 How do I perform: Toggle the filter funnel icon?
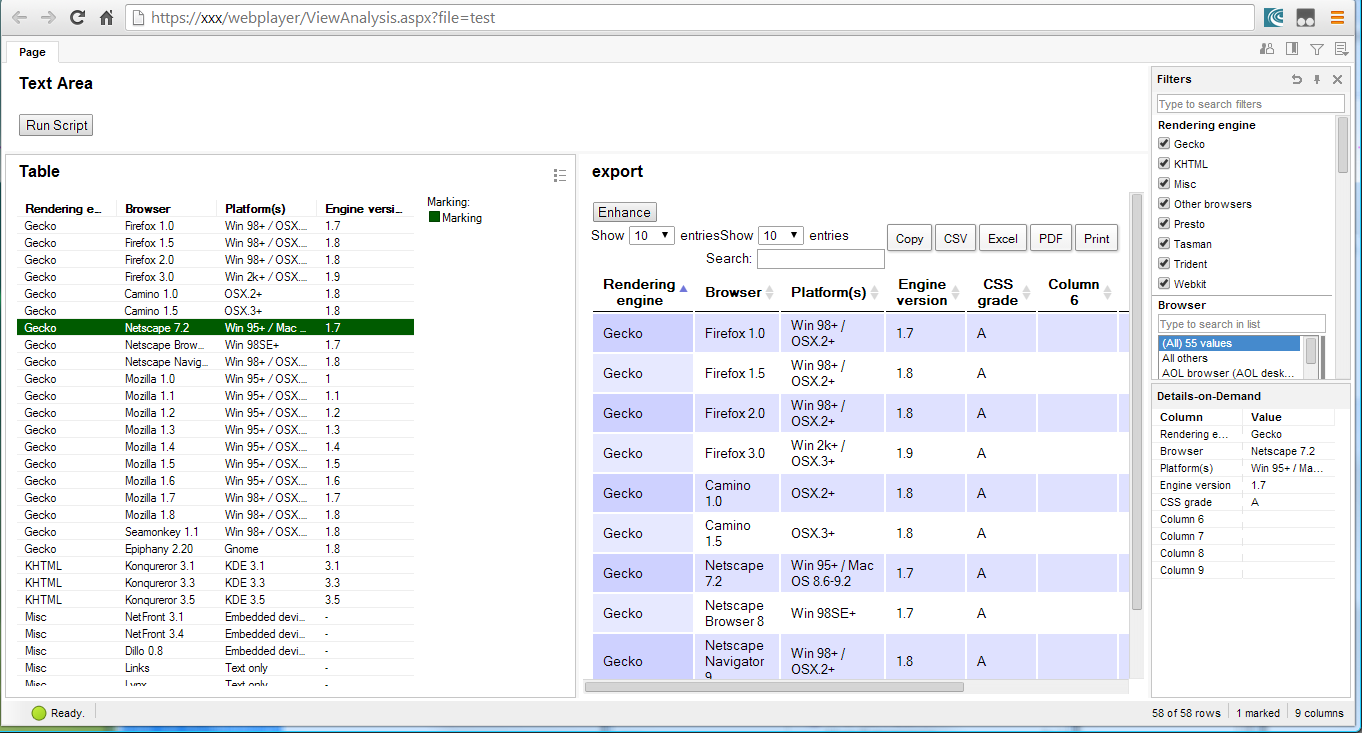click(1317, 48)
